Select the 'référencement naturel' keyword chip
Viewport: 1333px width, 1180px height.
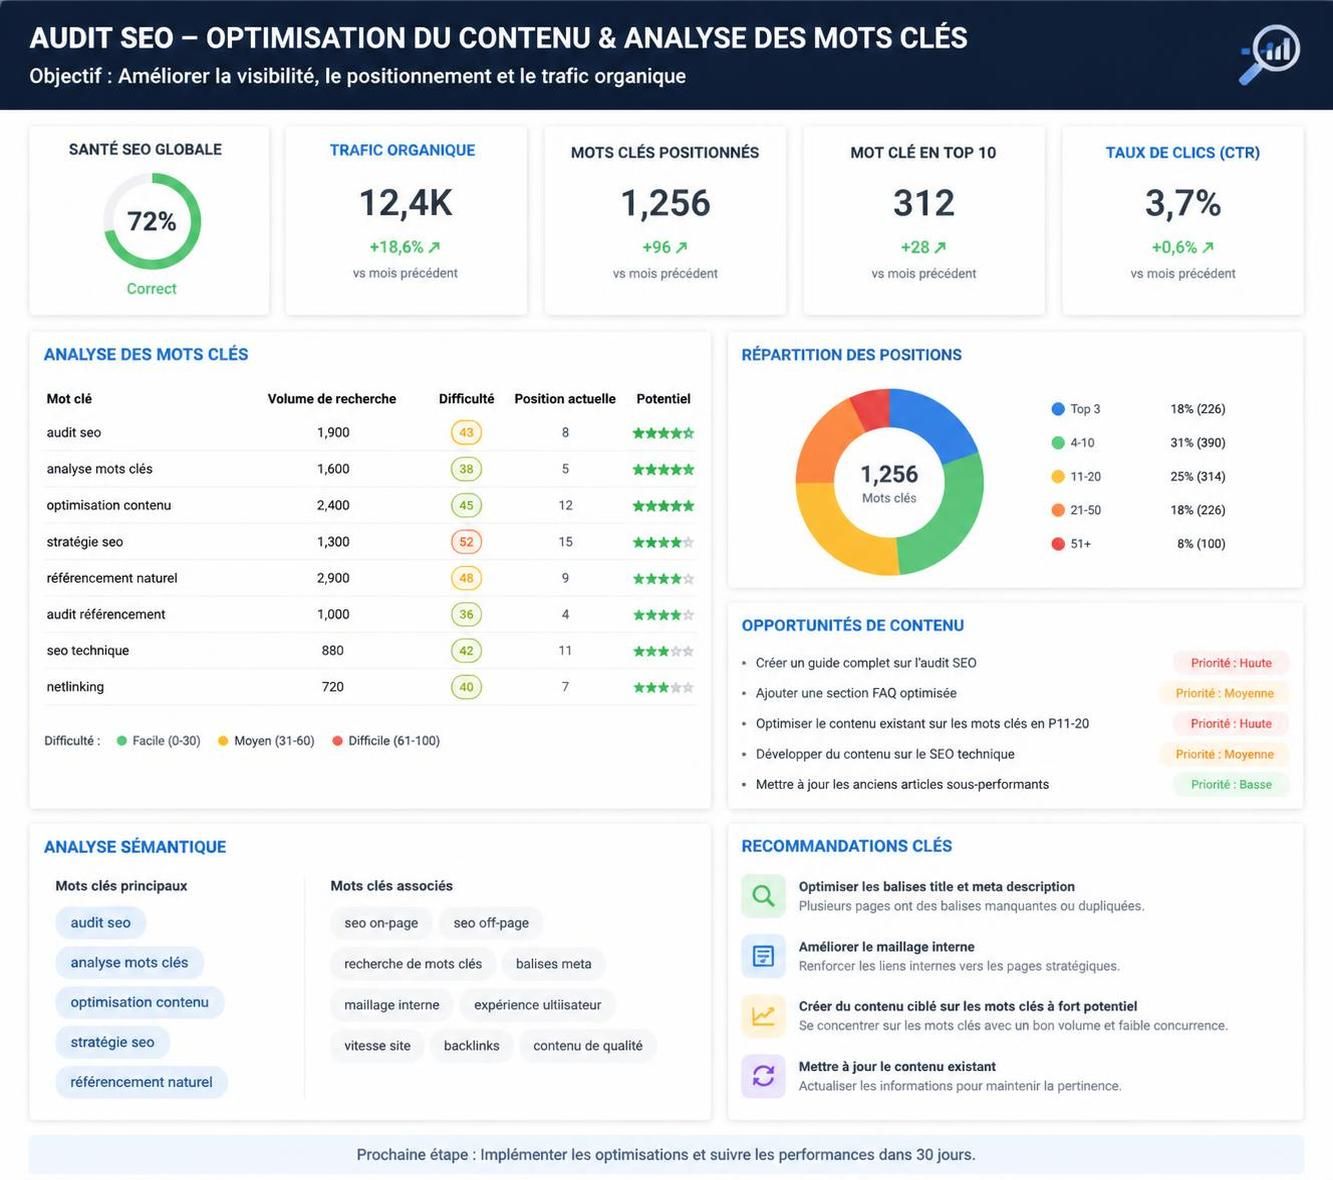142,1082
